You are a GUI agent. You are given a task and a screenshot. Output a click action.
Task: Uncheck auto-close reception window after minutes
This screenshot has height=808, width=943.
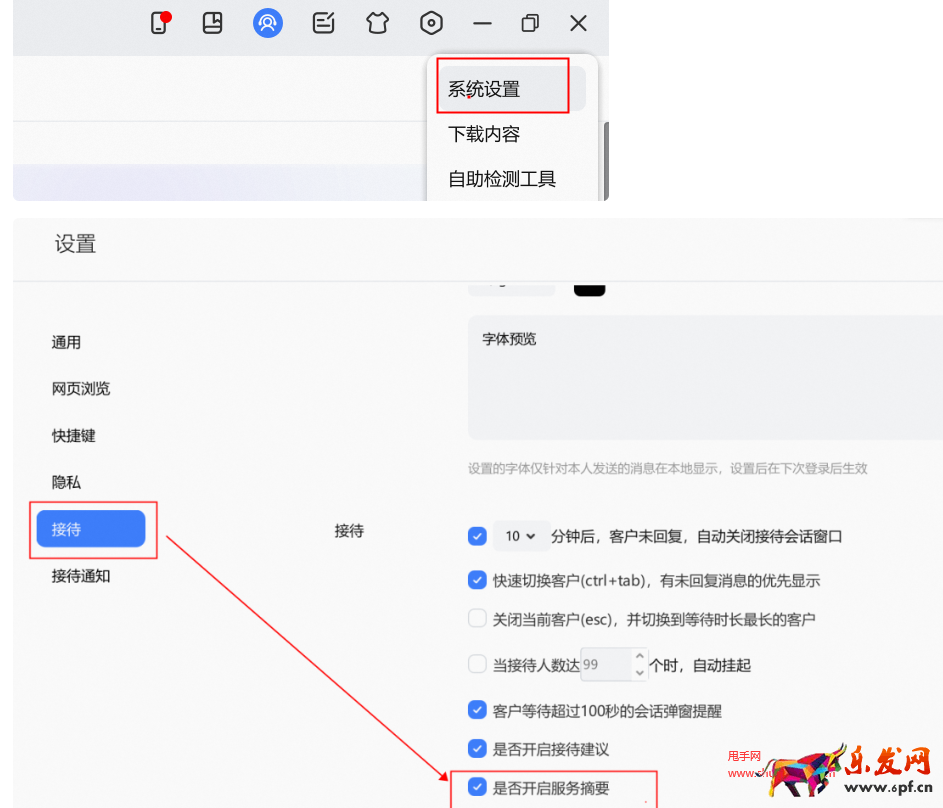point(478,536)
